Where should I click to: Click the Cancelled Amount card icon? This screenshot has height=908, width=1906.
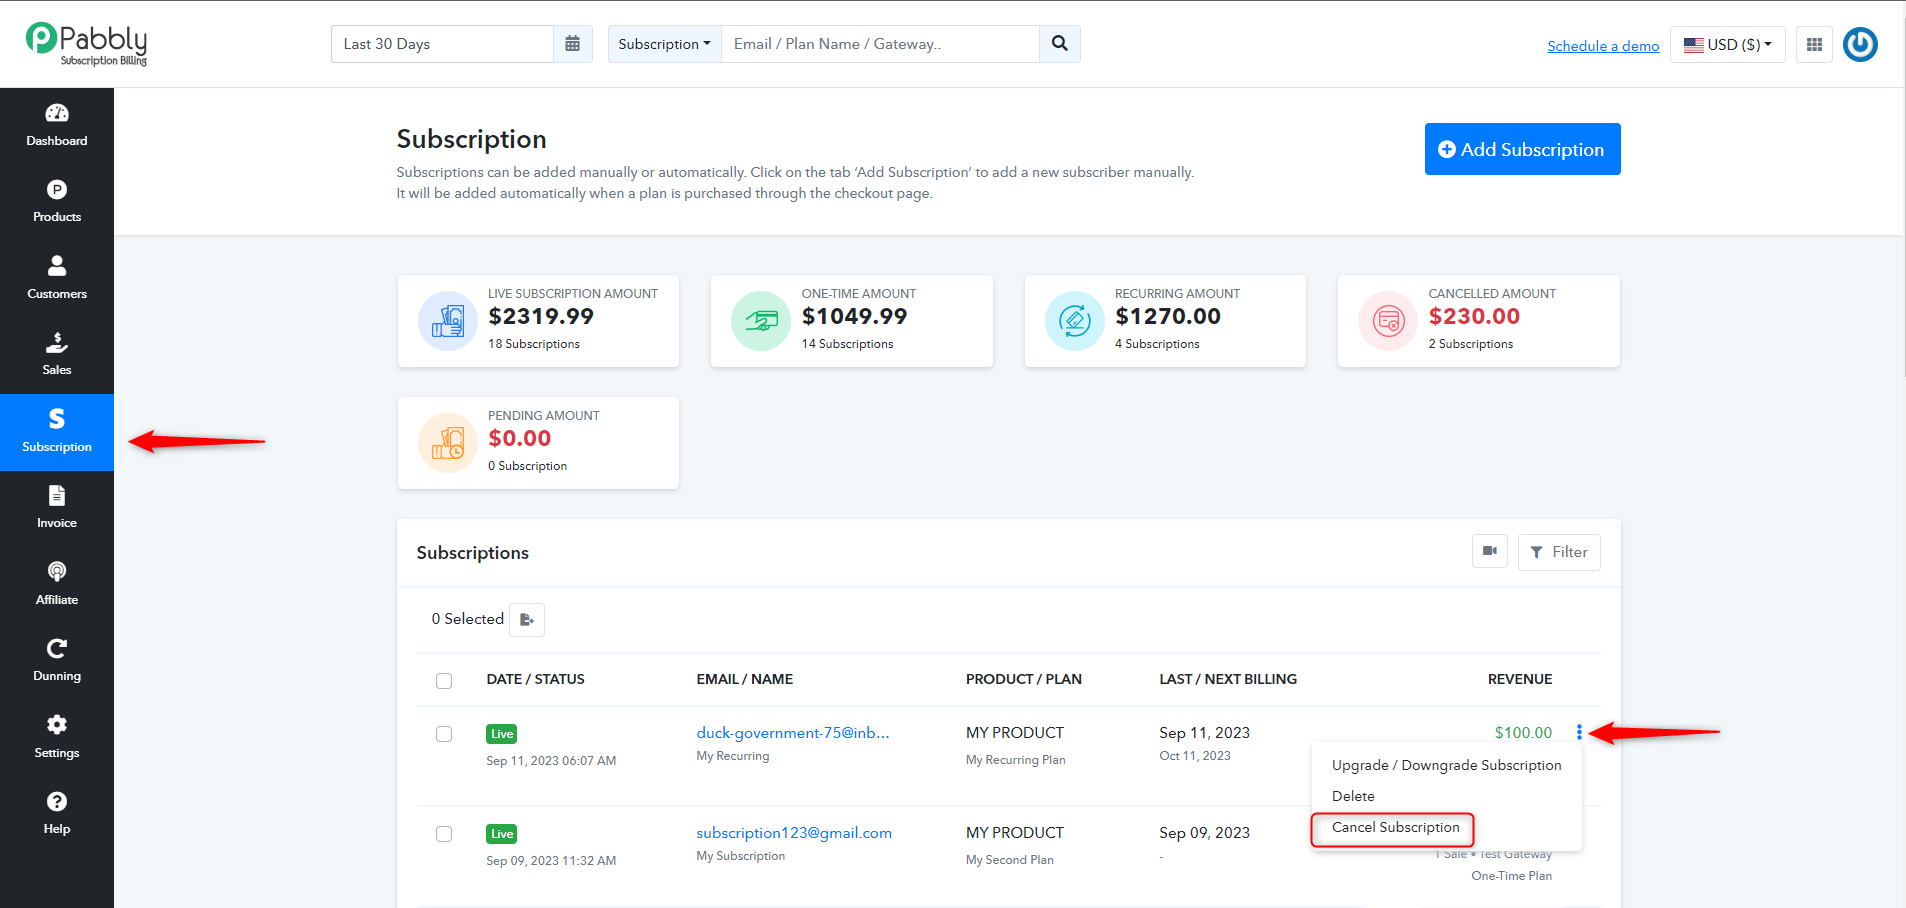pyautogui.click(x=1388, y=321)
